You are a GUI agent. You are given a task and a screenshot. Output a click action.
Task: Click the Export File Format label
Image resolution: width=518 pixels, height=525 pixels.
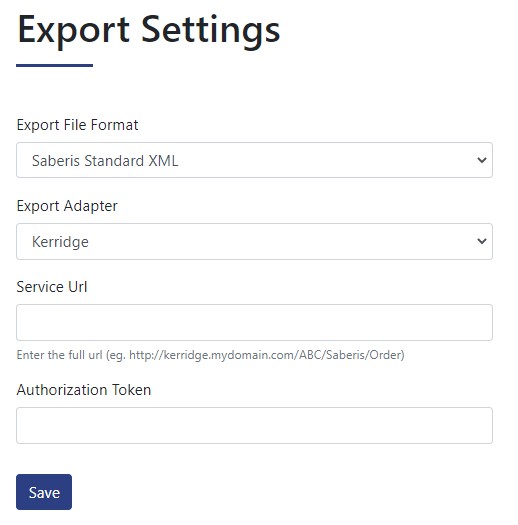[77, 125]
